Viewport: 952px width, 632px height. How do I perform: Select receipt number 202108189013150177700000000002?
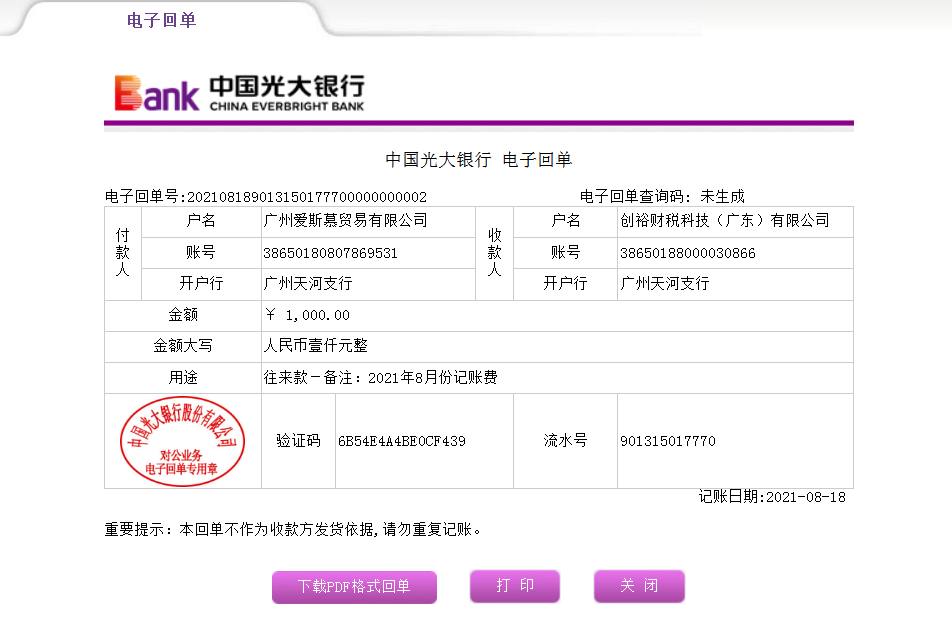(307, 197)
